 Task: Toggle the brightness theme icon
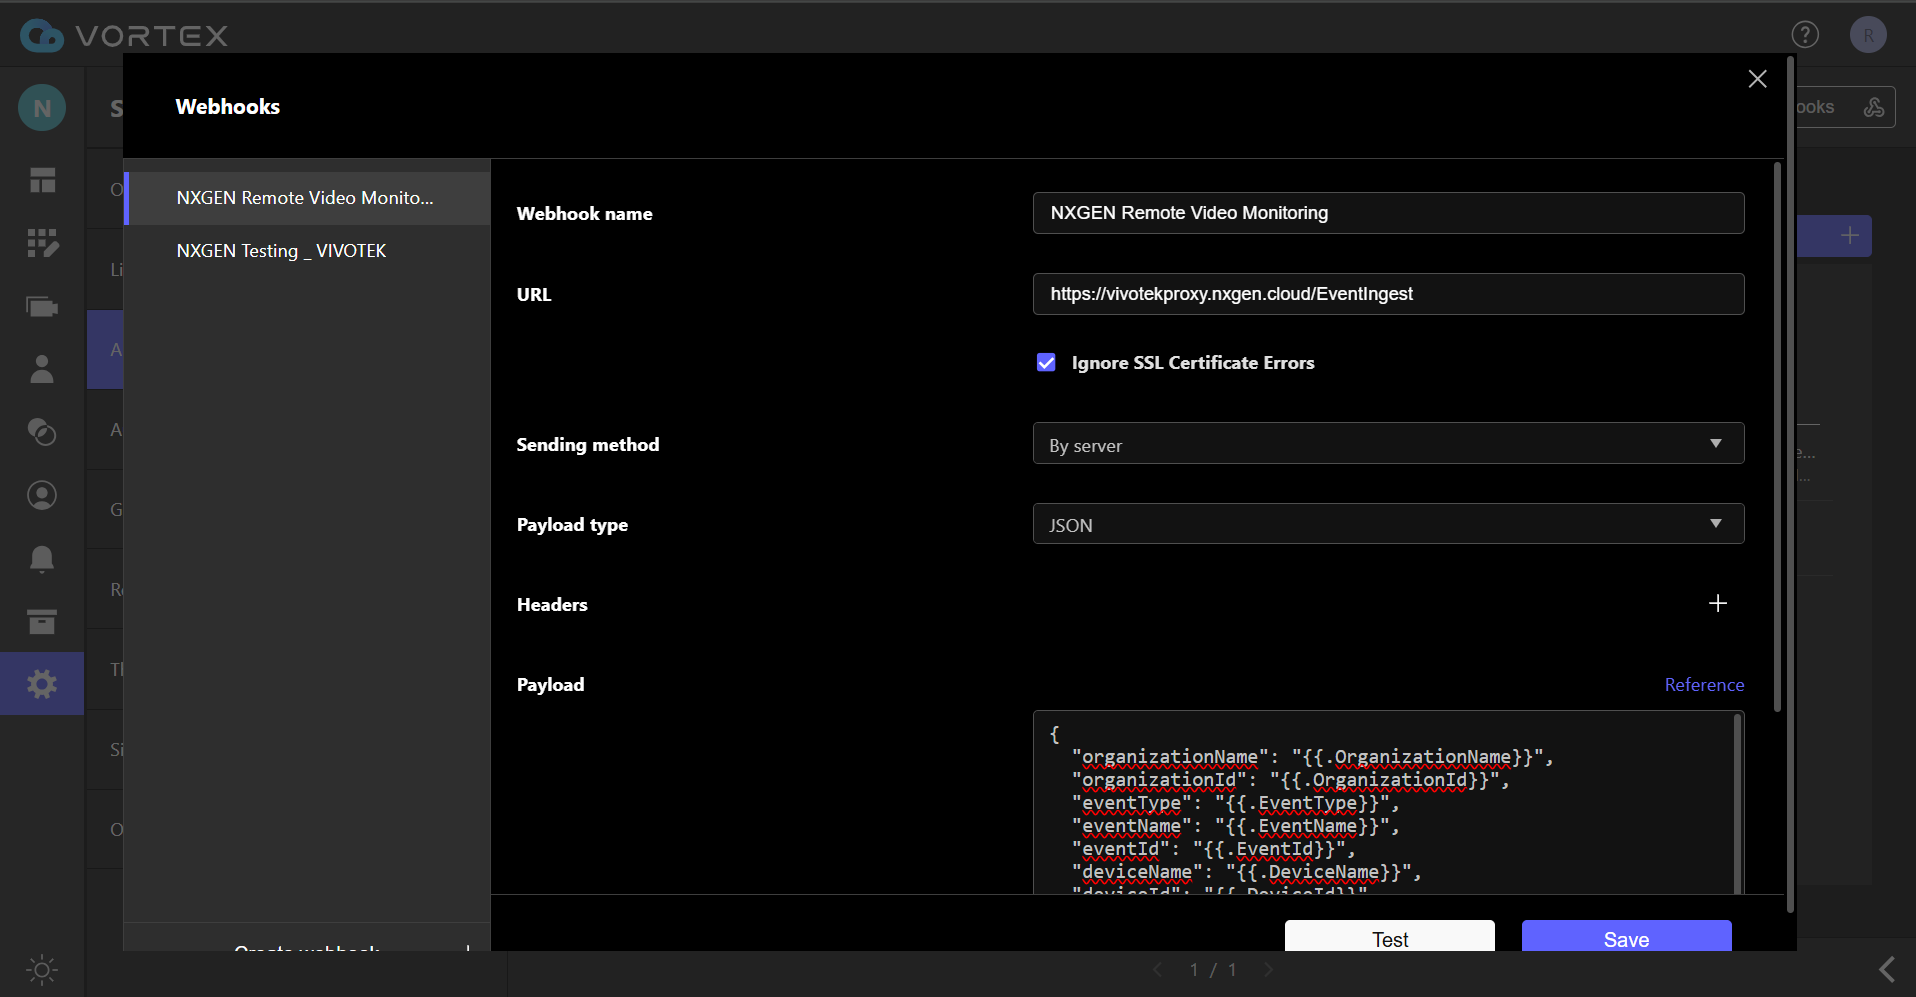coord(42,969)
